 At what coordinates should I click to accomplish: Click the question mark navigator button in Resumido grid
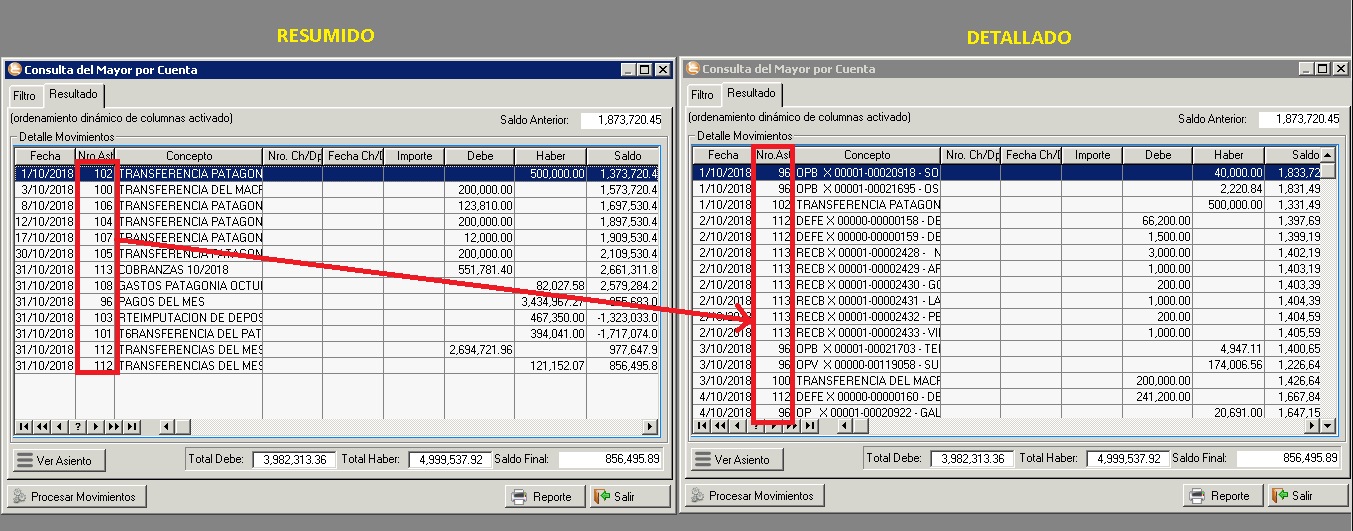click(x=78, y=427)
